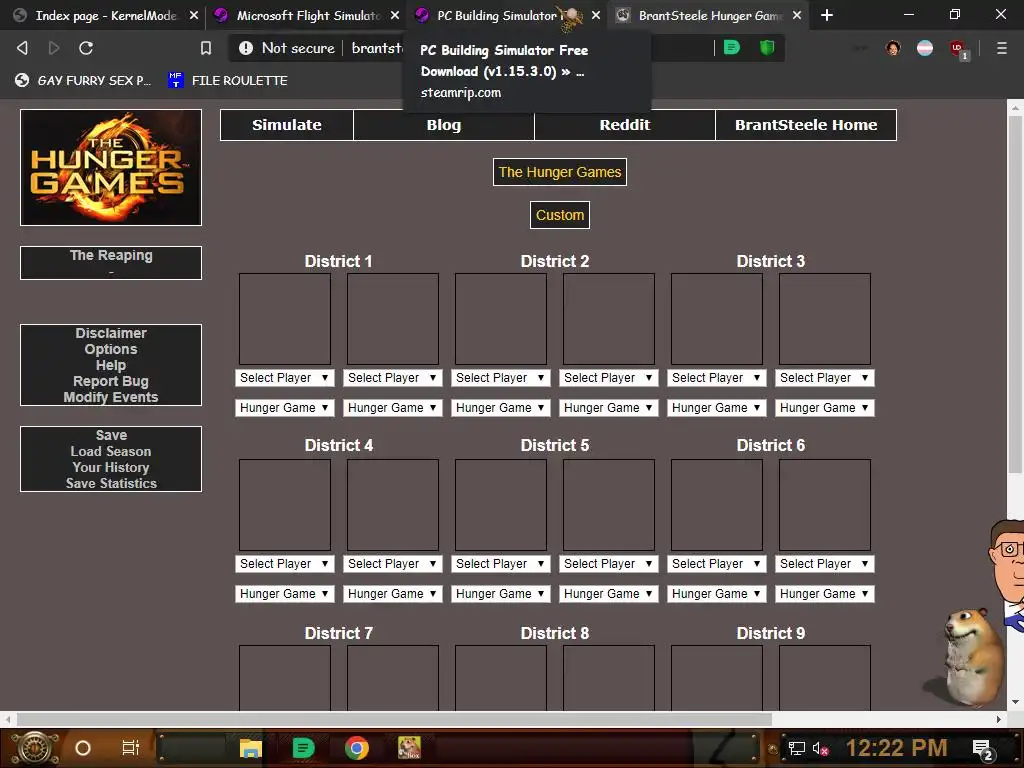Open District 2 first Select Player dropdown
The width and height of the screenshot is (1024, 768).
coord(501,377)
